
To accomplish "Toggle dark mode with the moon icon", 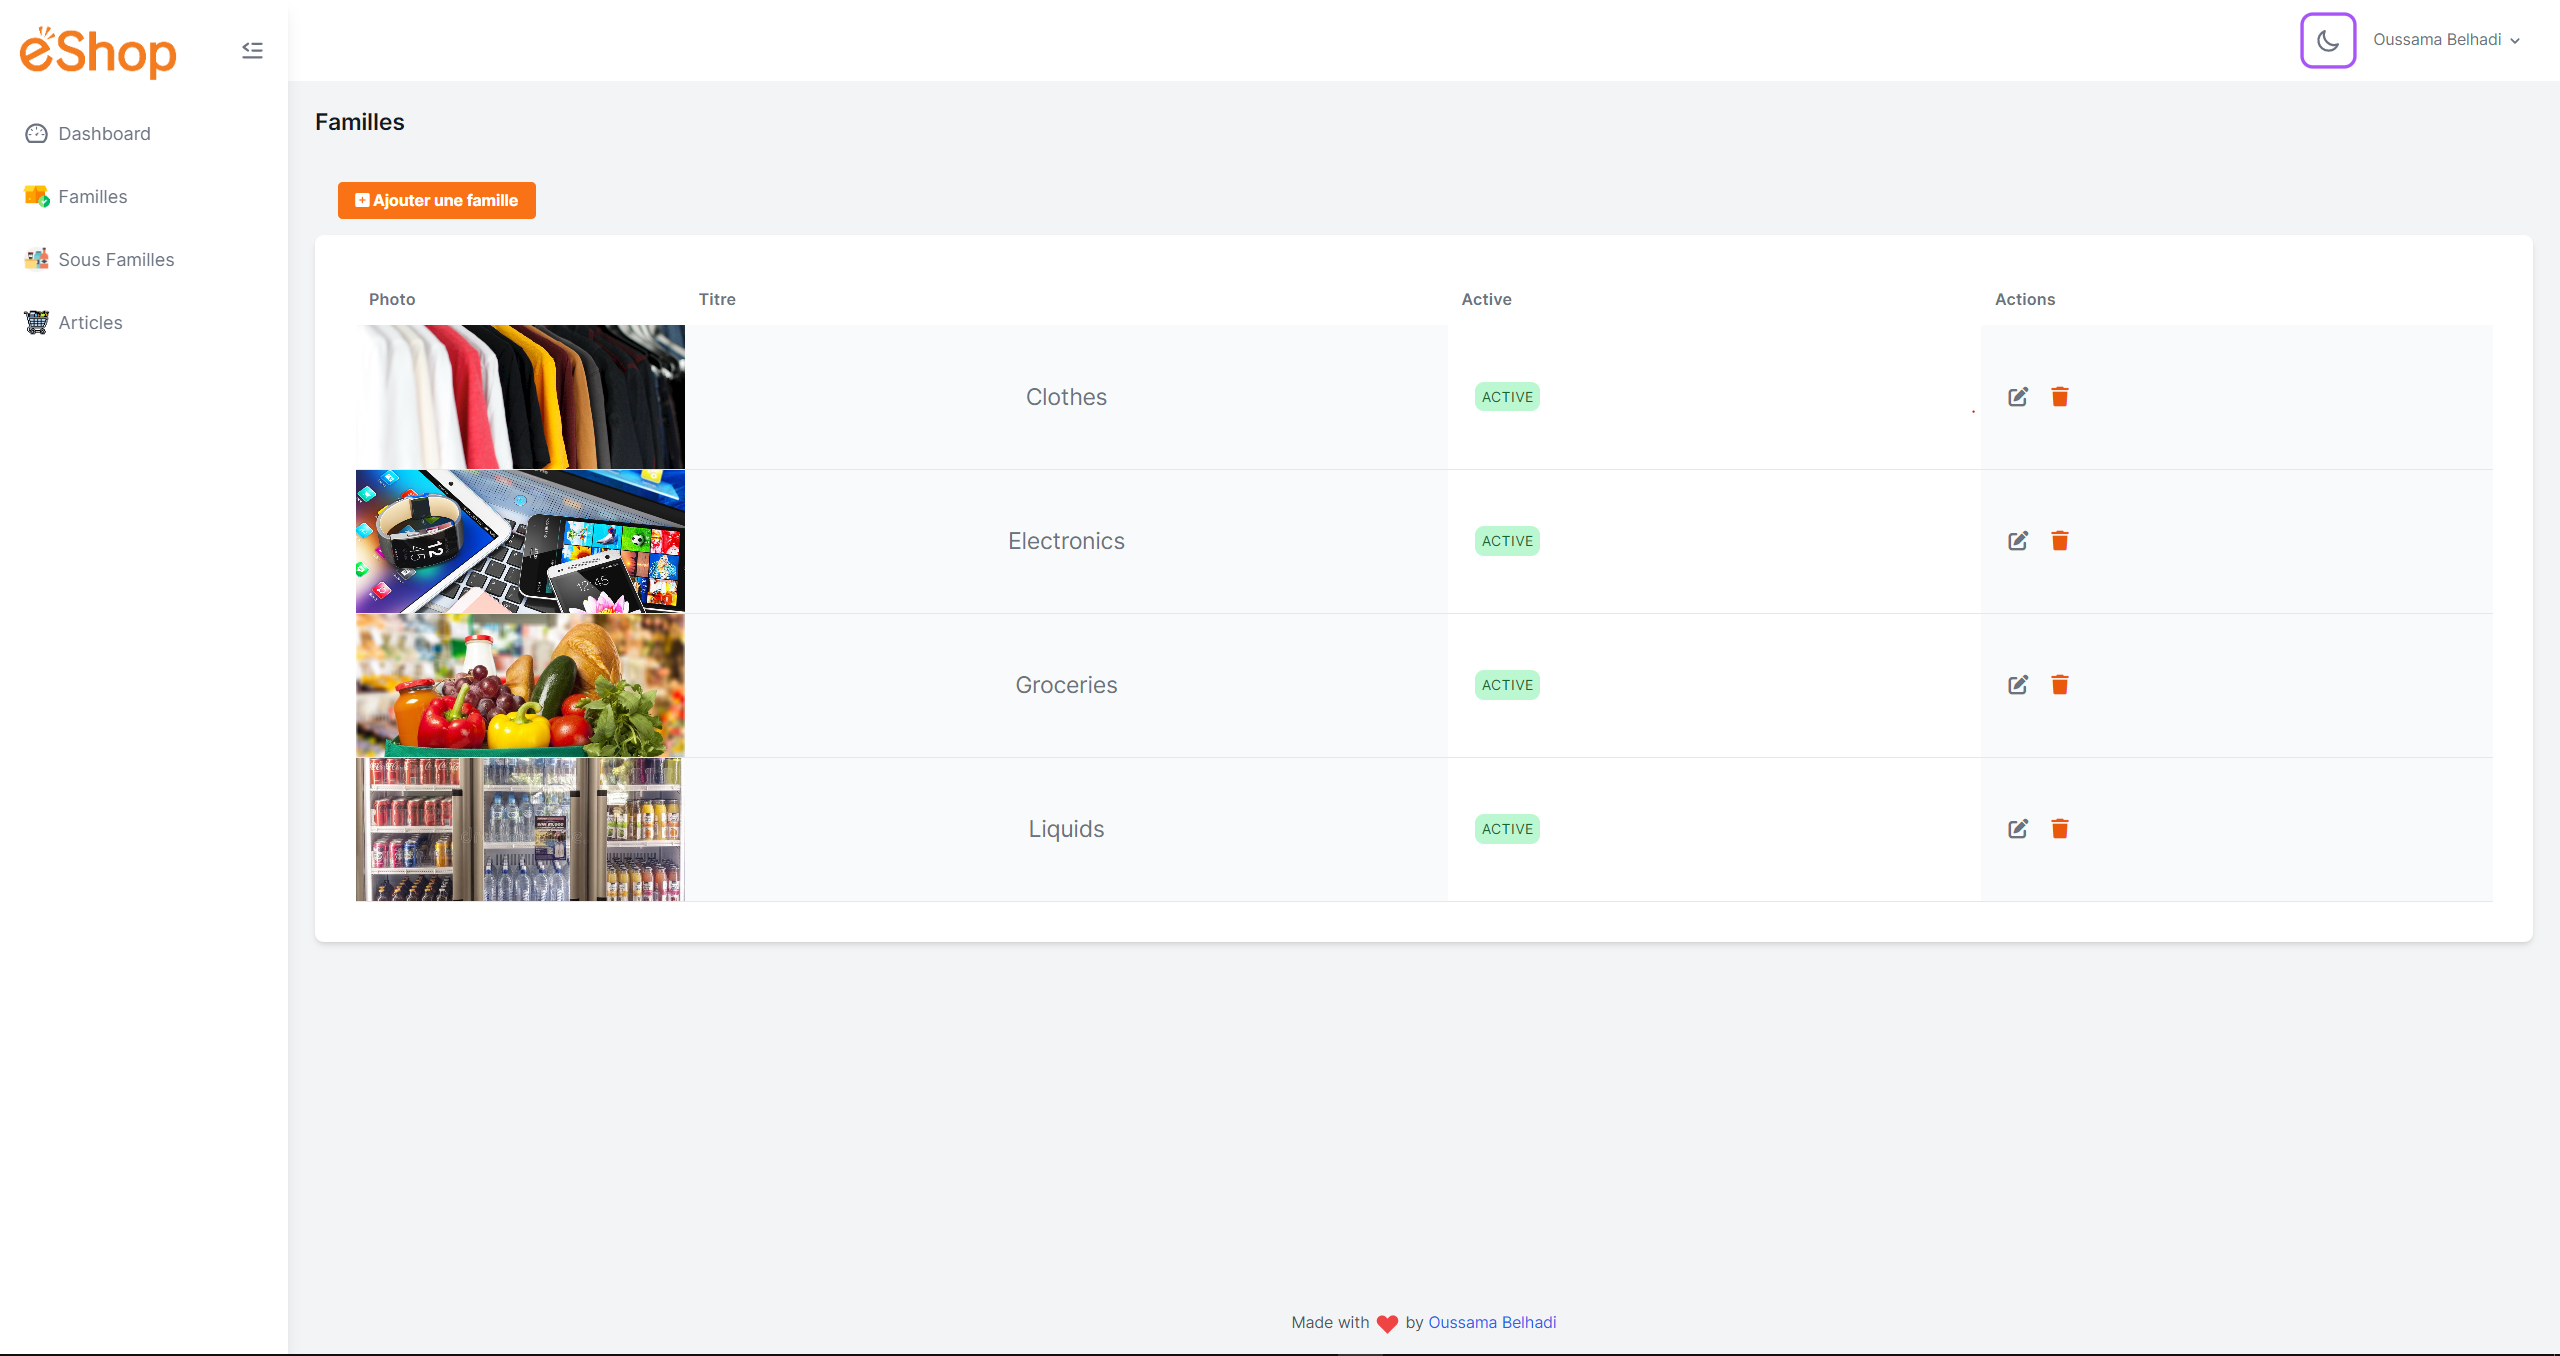I will pyautogui.click(x=2328, y=40).
